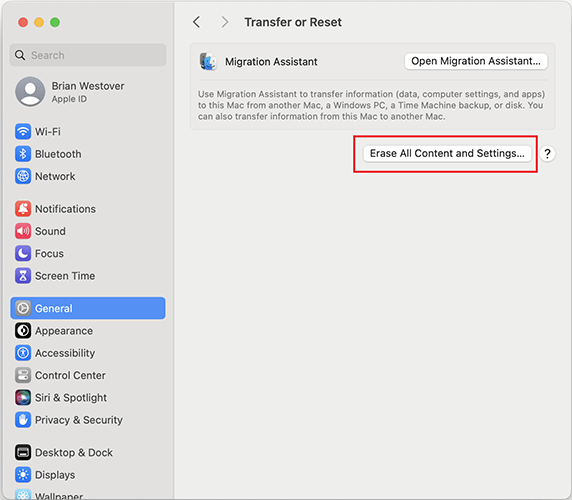Click the Notifications bell icon
Screen dimensions: 572x500
pos(23,209)
